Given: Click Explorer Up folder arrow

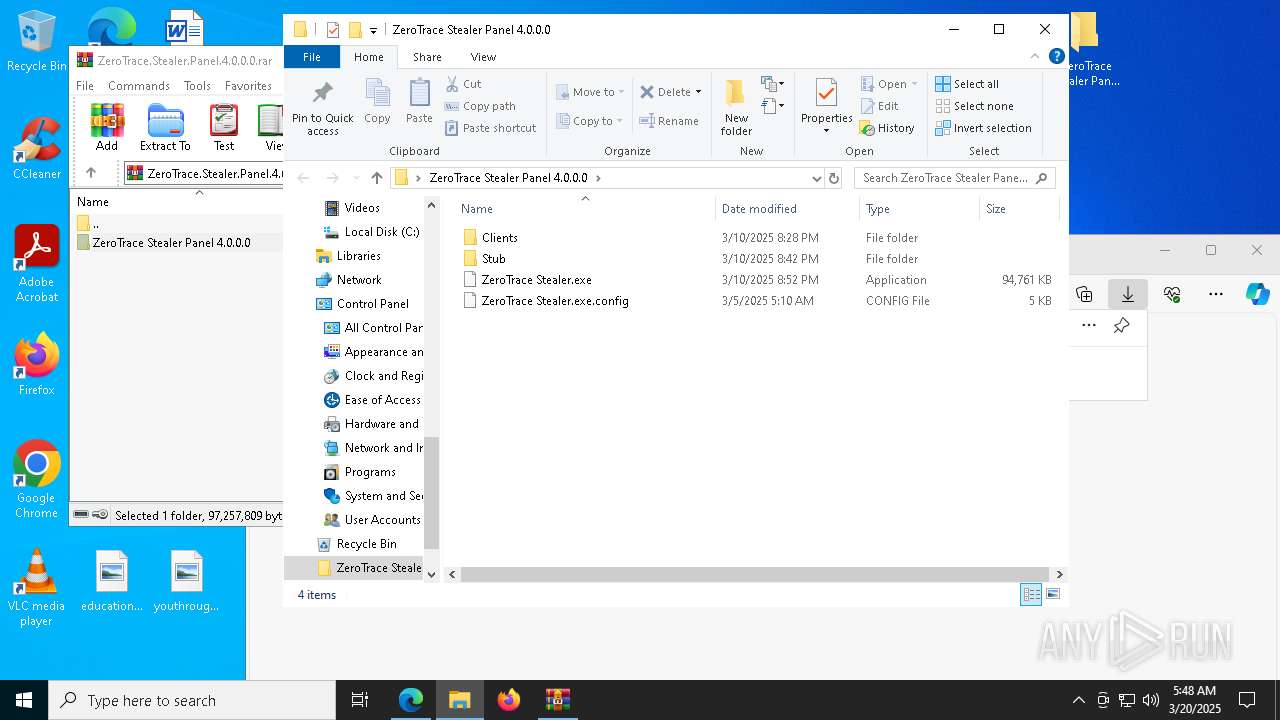Looking at the screenshot, I should pos(376,178).
